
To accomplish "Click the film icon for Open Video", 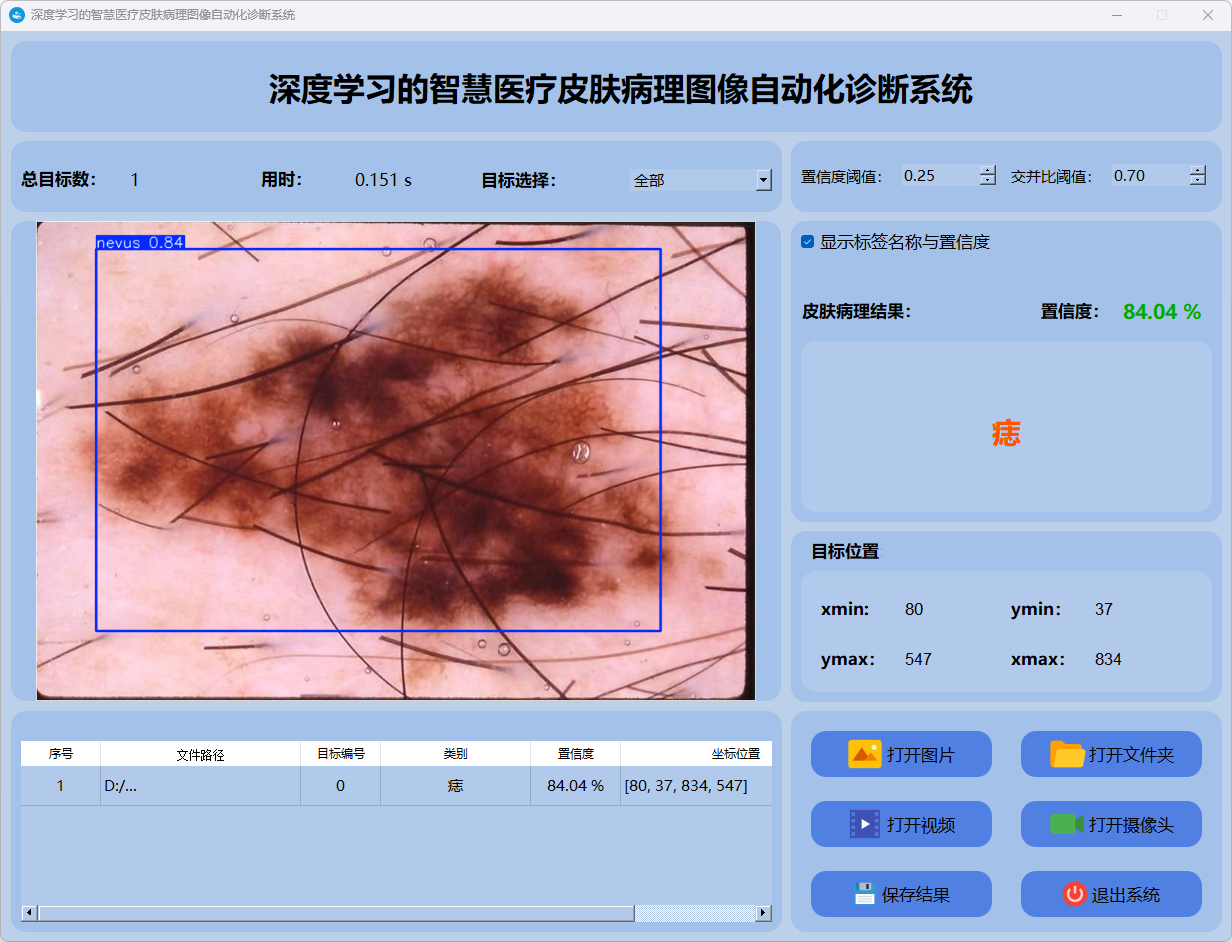I will [x=864, y=824].
